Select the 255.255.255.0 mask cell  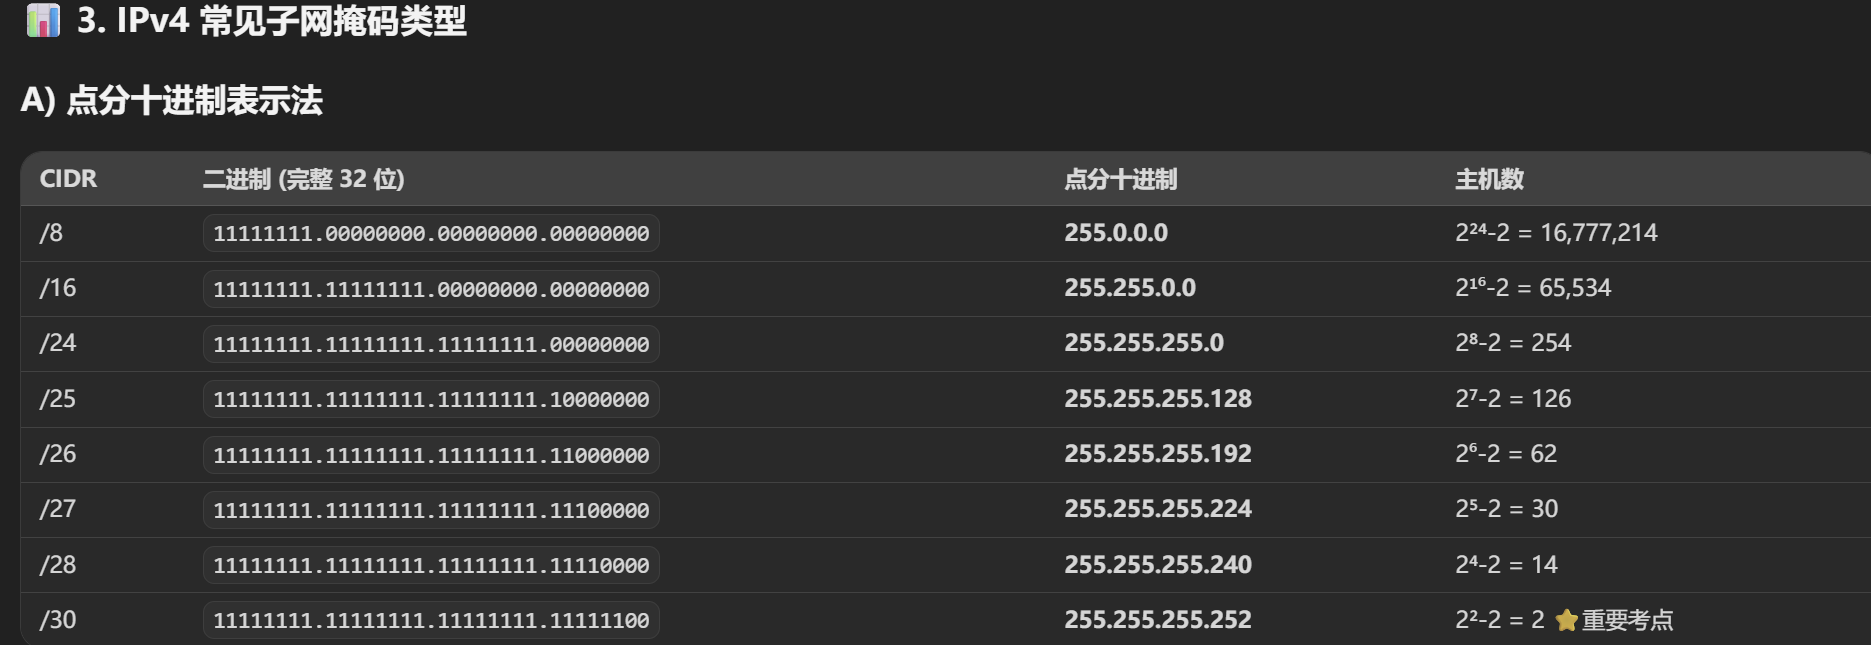(1143, 343)
